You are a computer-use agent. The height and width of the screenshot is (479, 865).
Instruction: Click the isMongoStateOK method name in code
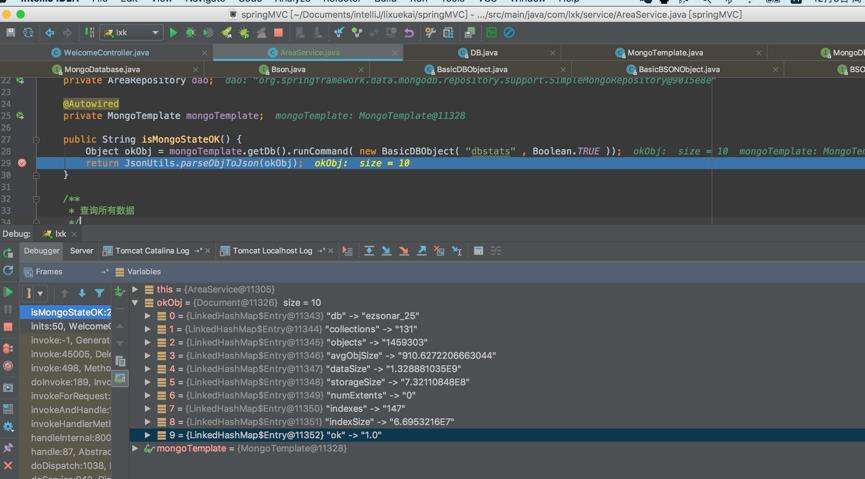(180, 139)
